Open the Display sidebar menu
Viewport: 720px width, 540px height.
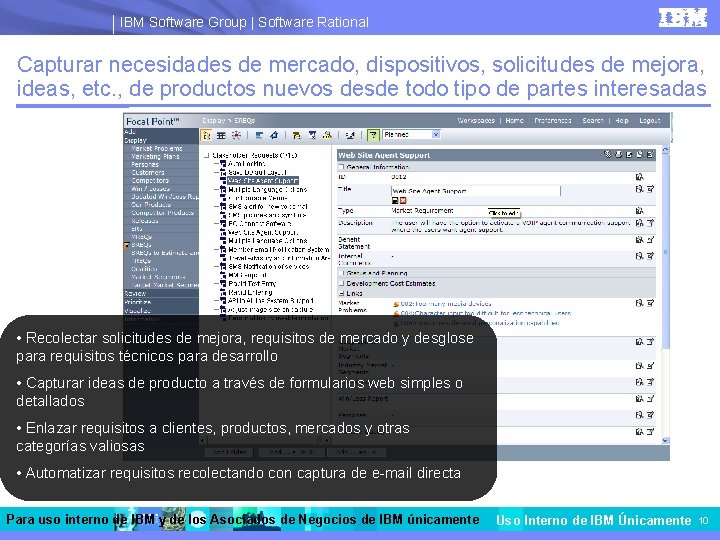[x=135, y=141]
